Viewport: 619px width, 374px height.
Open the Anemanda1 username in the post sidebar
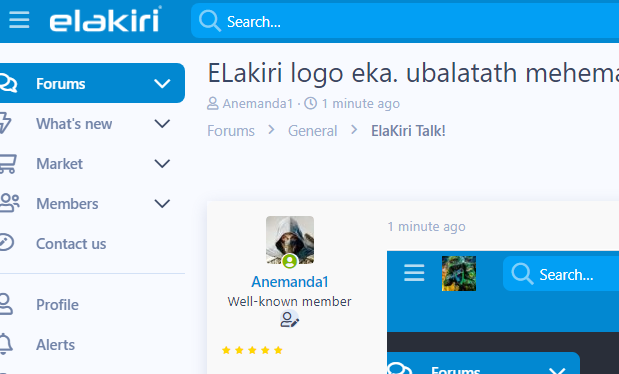(290, 282)
